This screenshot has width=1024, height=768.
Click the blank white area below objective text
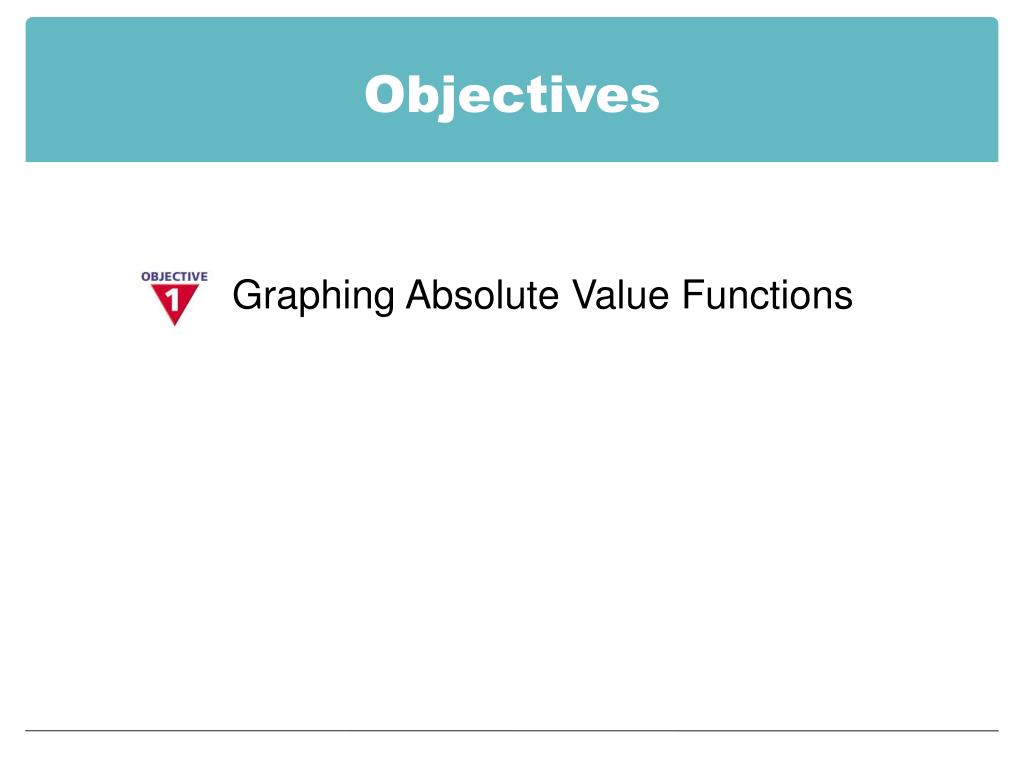point(511,500)
